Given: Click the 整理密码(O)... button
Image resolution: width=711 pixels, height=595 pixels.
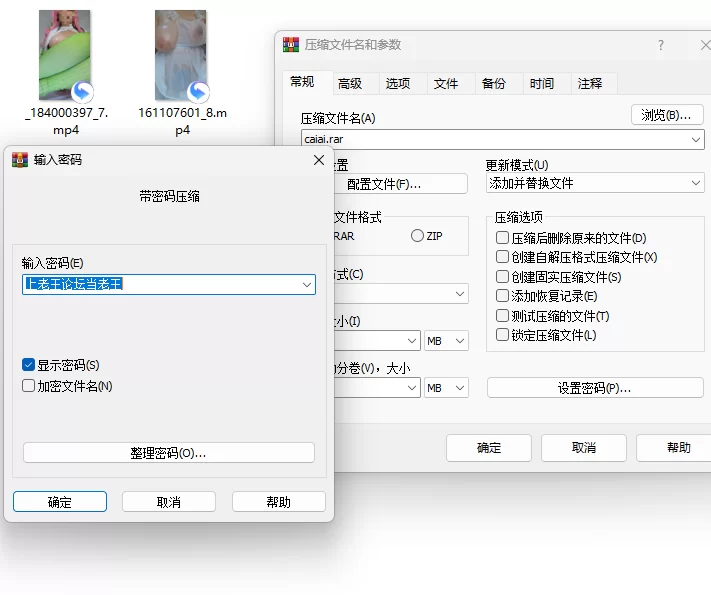Looking at the screenshot, I should (169, 453).
